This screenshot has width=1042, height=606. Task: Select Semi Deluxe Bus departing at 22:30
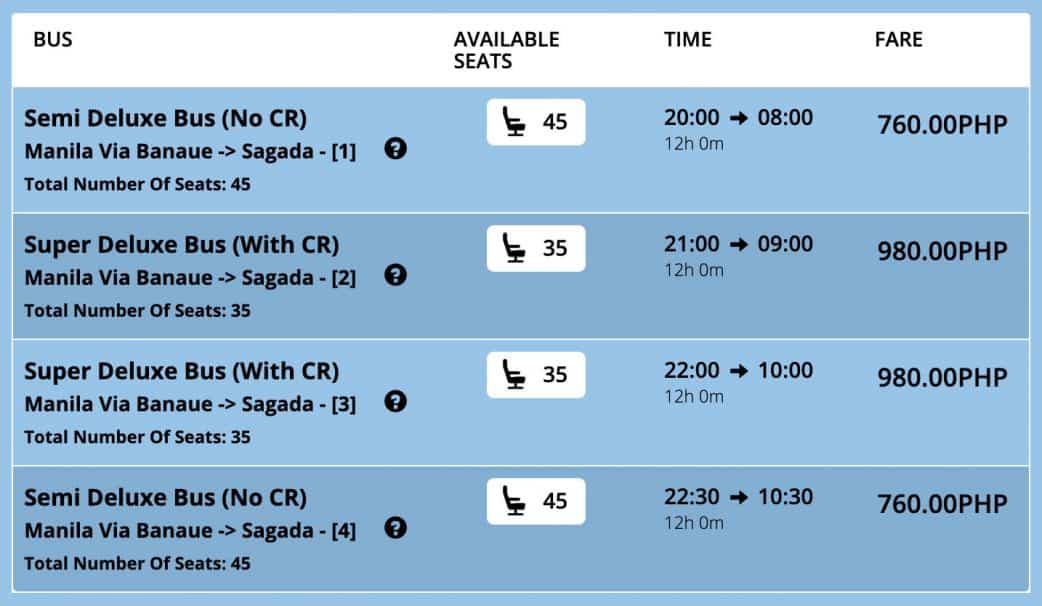coord(165,498)
